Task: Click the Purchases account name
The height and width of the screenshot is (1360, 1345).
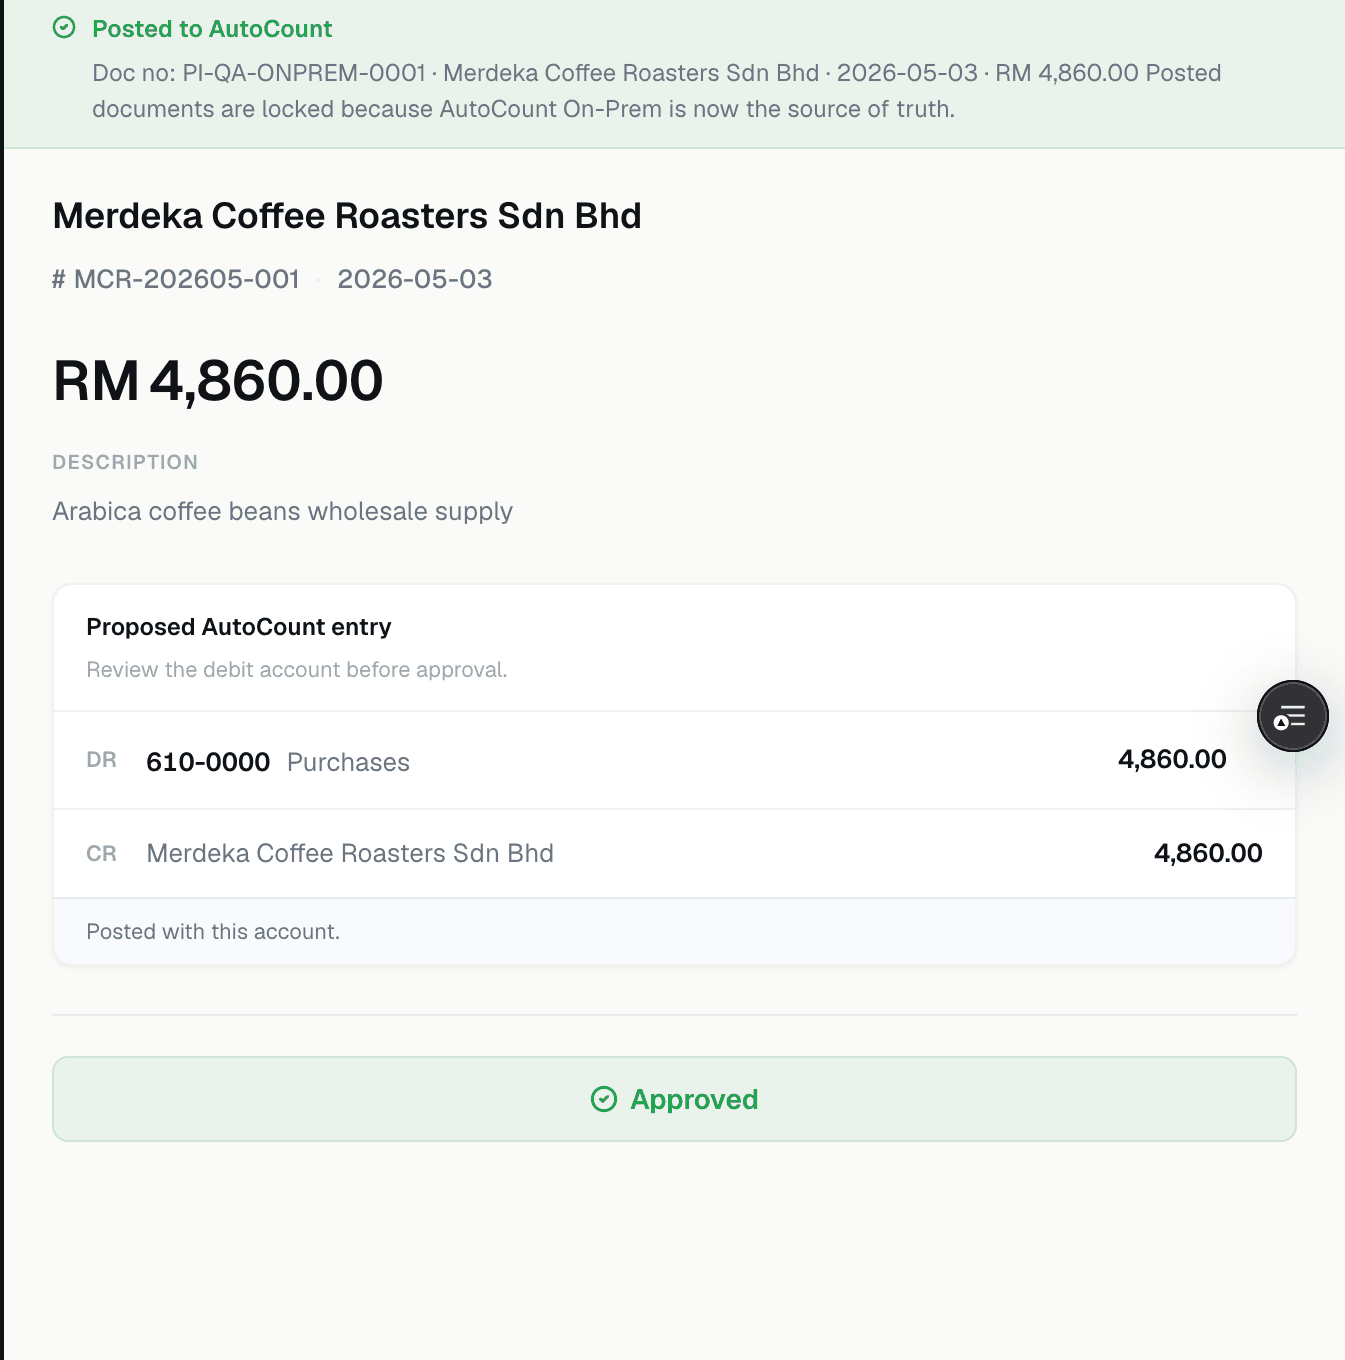Action: pos(348,762)
